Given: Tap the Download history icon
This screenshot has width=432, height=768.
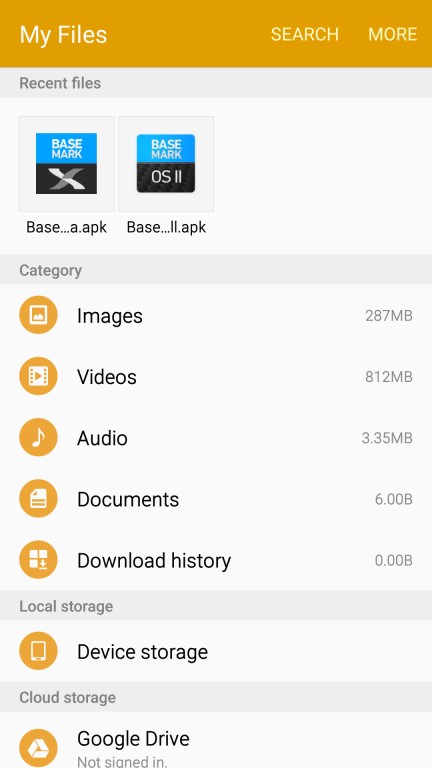Looking at the screenshot, I should coord(38,560).
